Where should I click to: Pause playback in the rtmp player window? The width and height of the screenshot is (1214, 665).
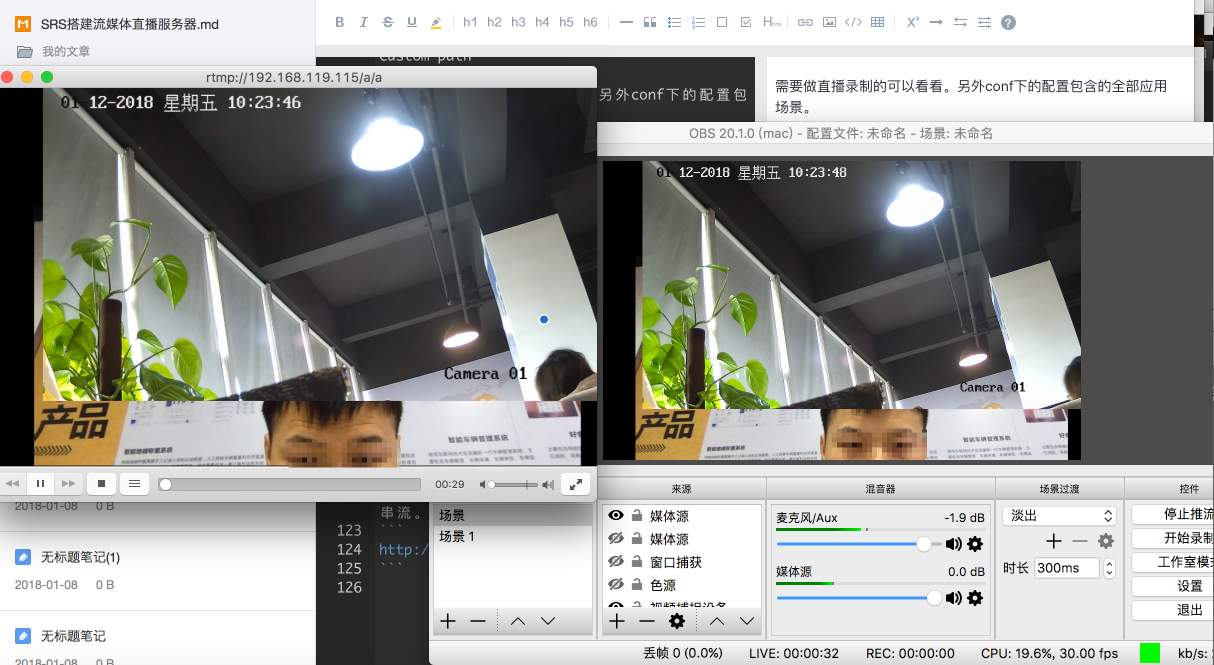41,484
